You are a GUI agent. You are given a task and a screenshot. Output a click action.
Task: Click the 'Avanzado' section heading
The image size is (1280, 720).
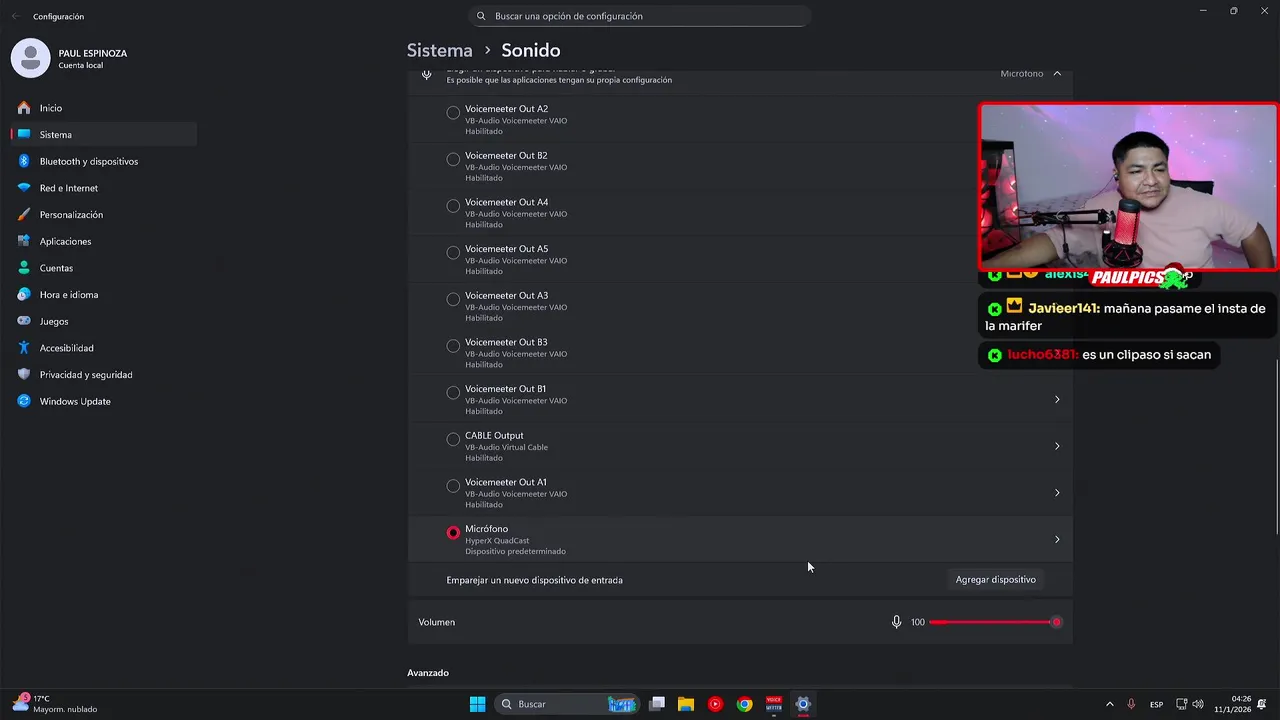click(x=428, y=673)
